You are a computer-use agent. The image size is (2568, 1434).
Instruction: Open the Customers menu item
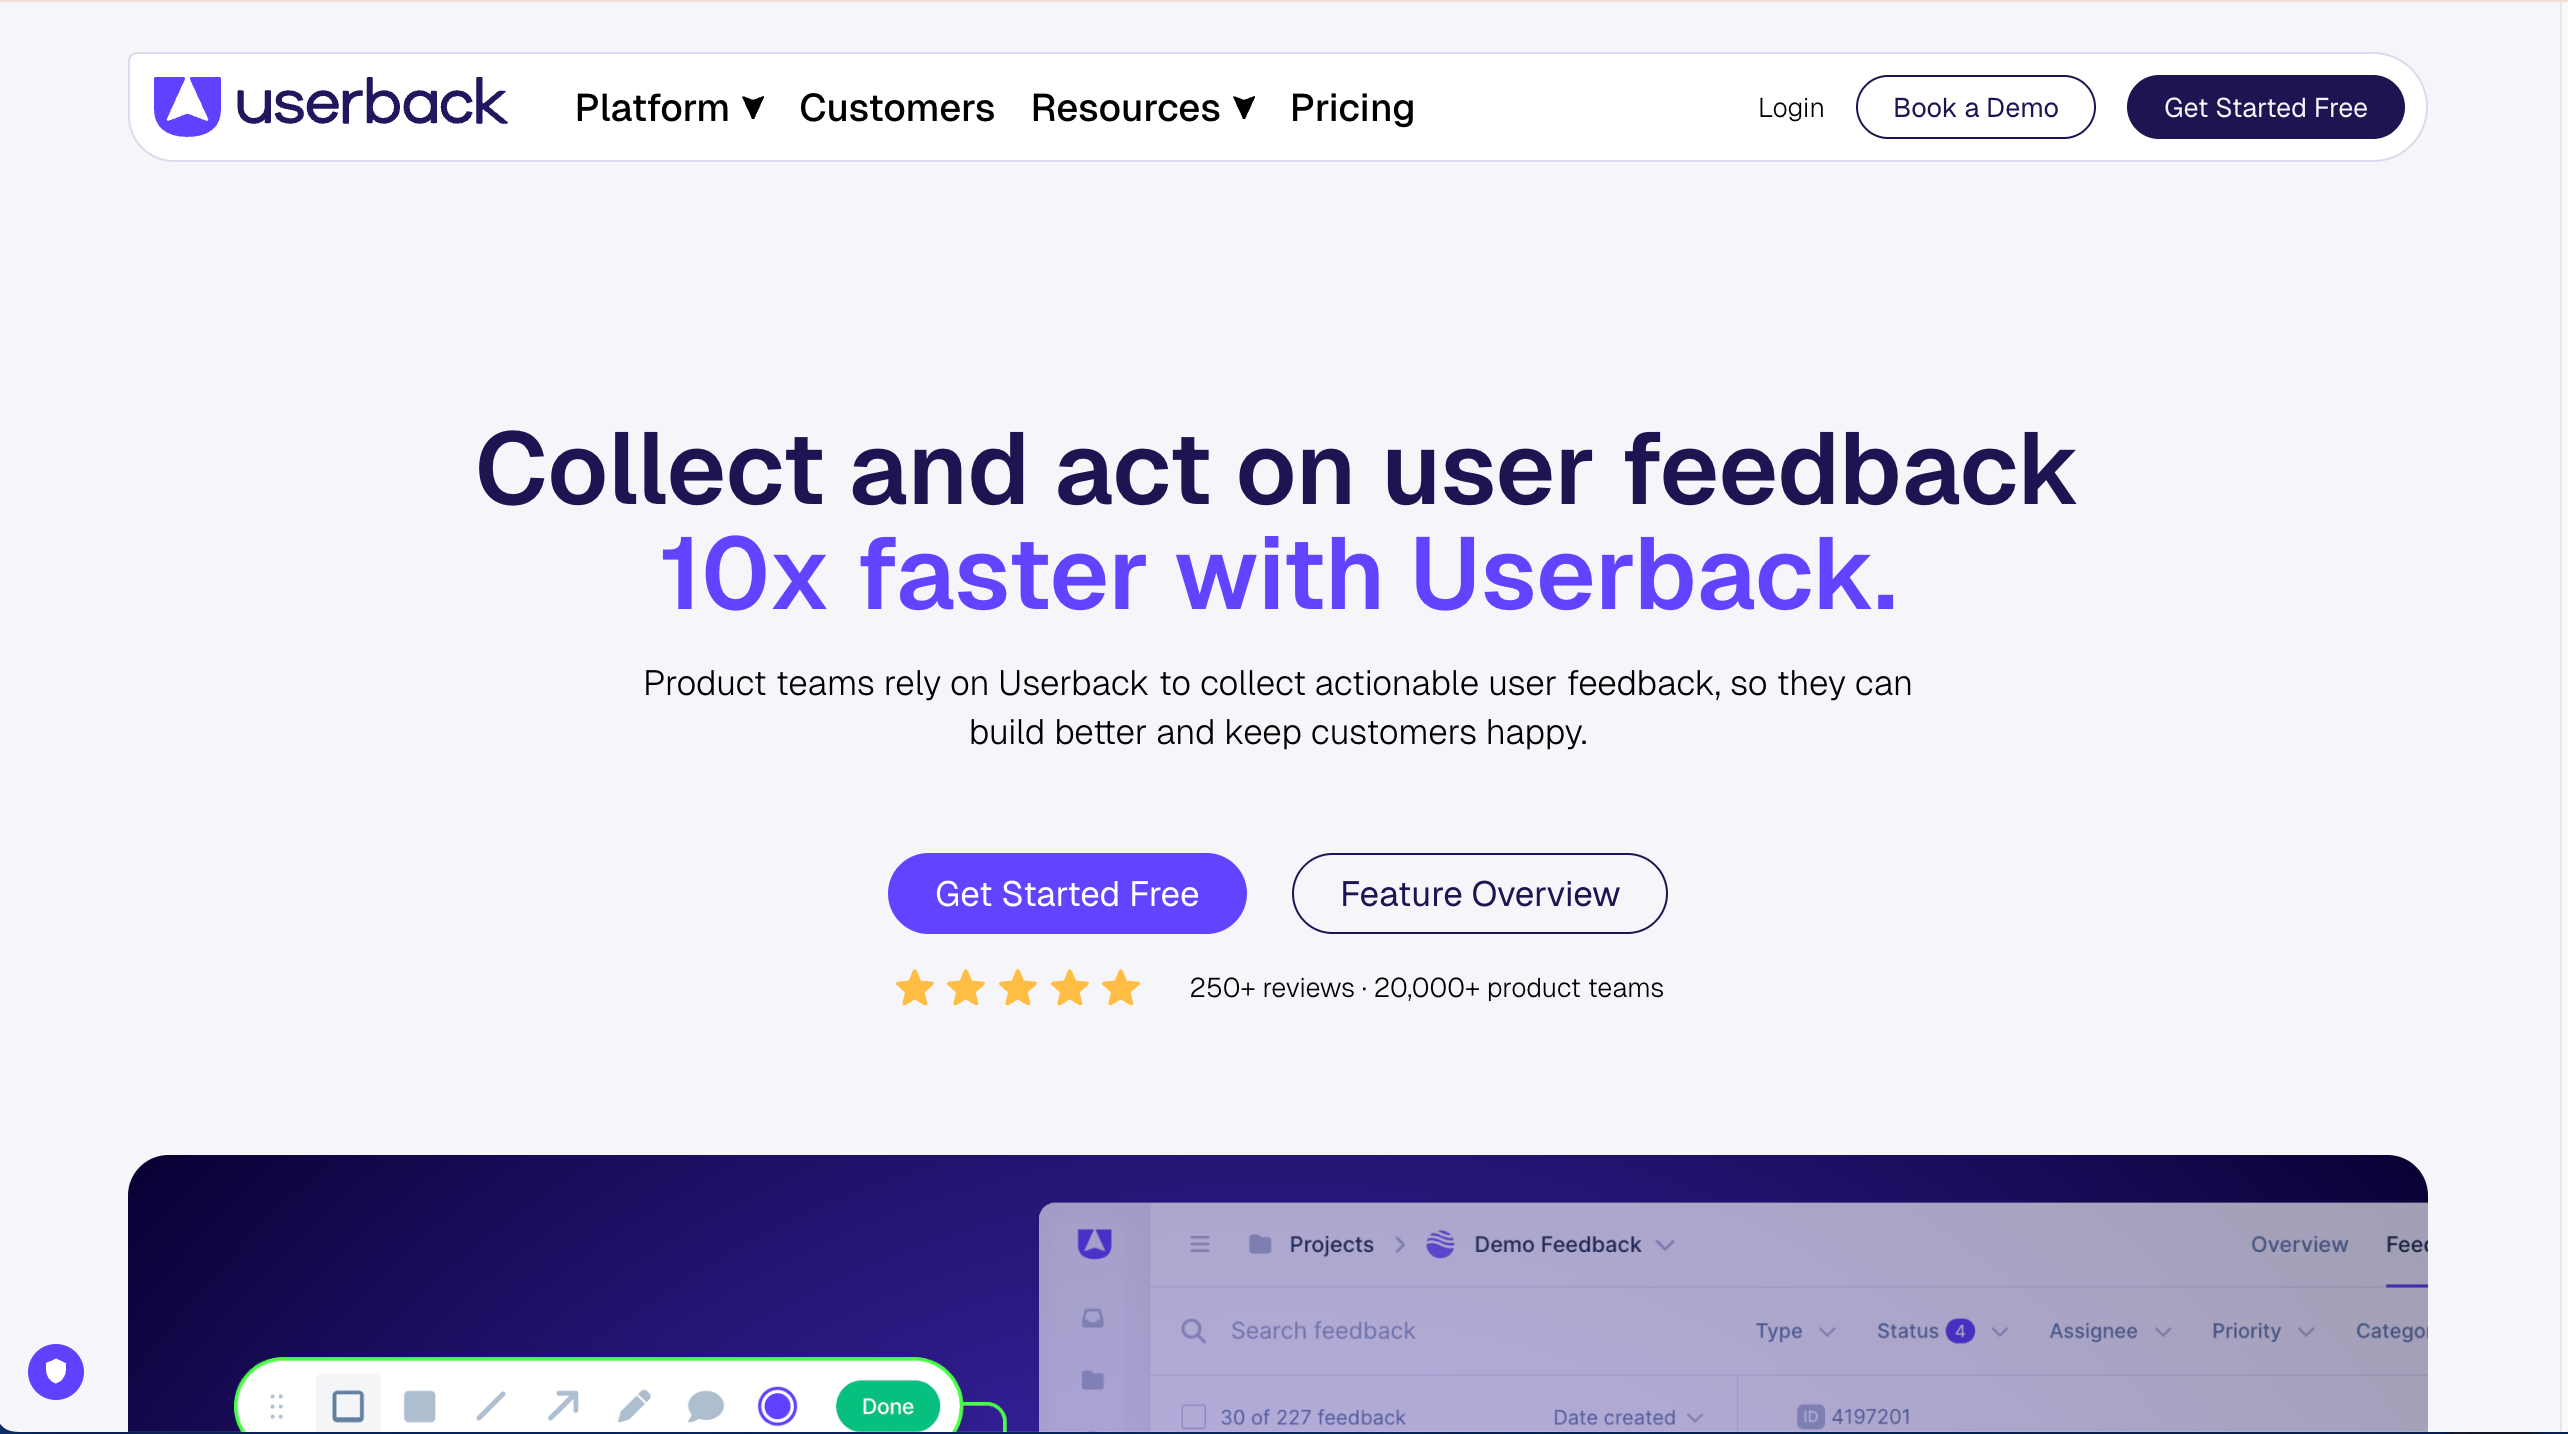896,107
